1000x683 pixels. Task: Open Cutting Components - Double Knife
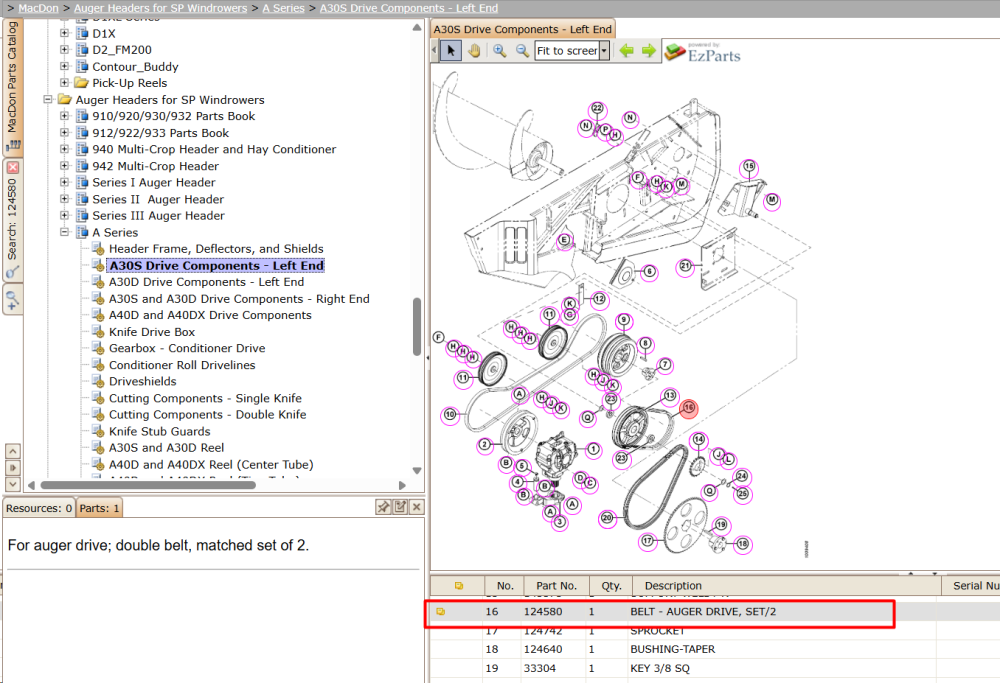207,415
